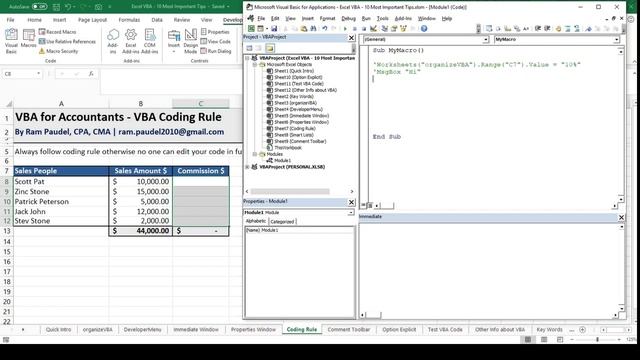Click Comment Block icon in Edit toolbar
The height and width of the screenshot is (360, 640).
[x=568, y=29]
